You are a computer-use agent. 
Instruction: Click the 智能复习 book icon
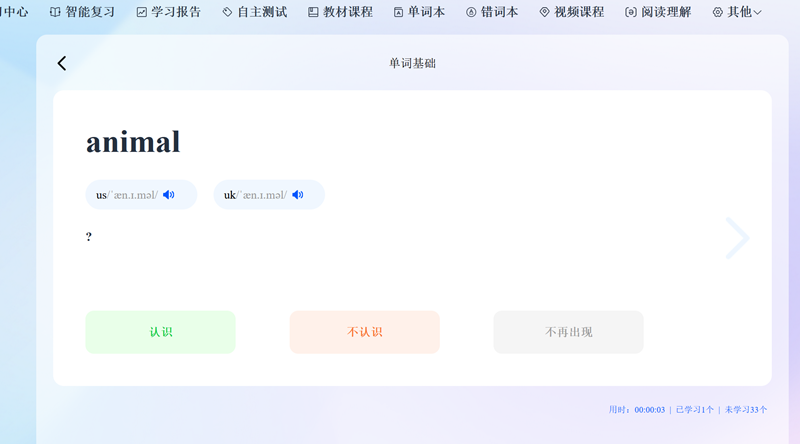coord(55,12)
